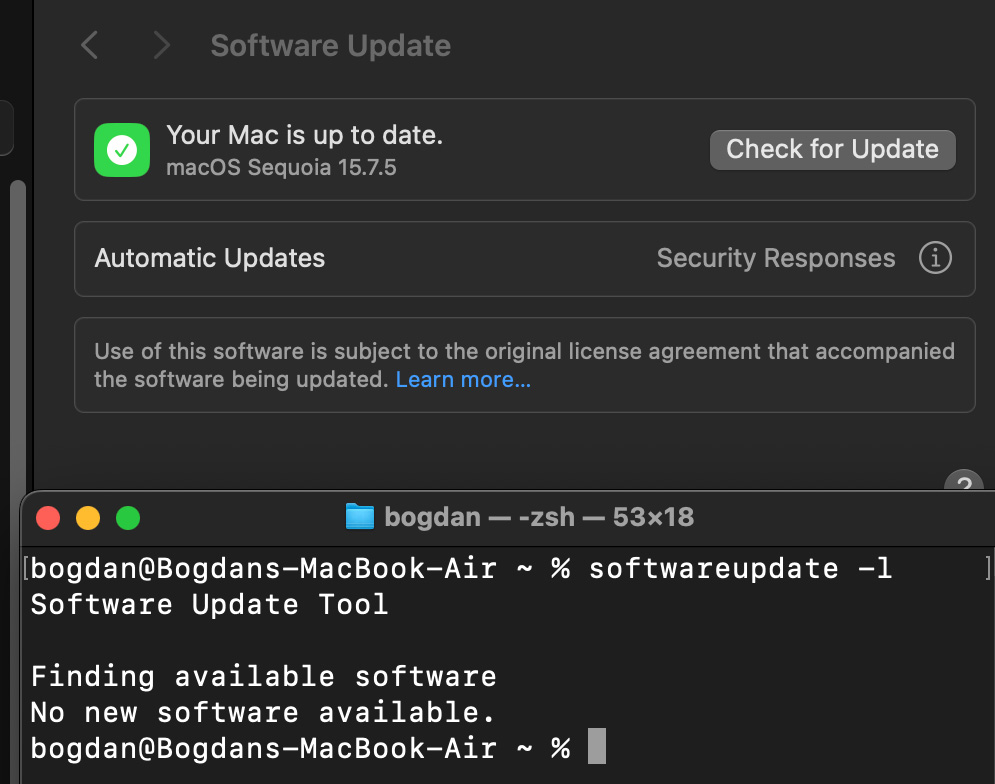Image resolution: width=995 pixels, height=784 pixels.
Task: Click the Terminal prompt cursor block
Action: pyautogui.click(x=596, y=746)
